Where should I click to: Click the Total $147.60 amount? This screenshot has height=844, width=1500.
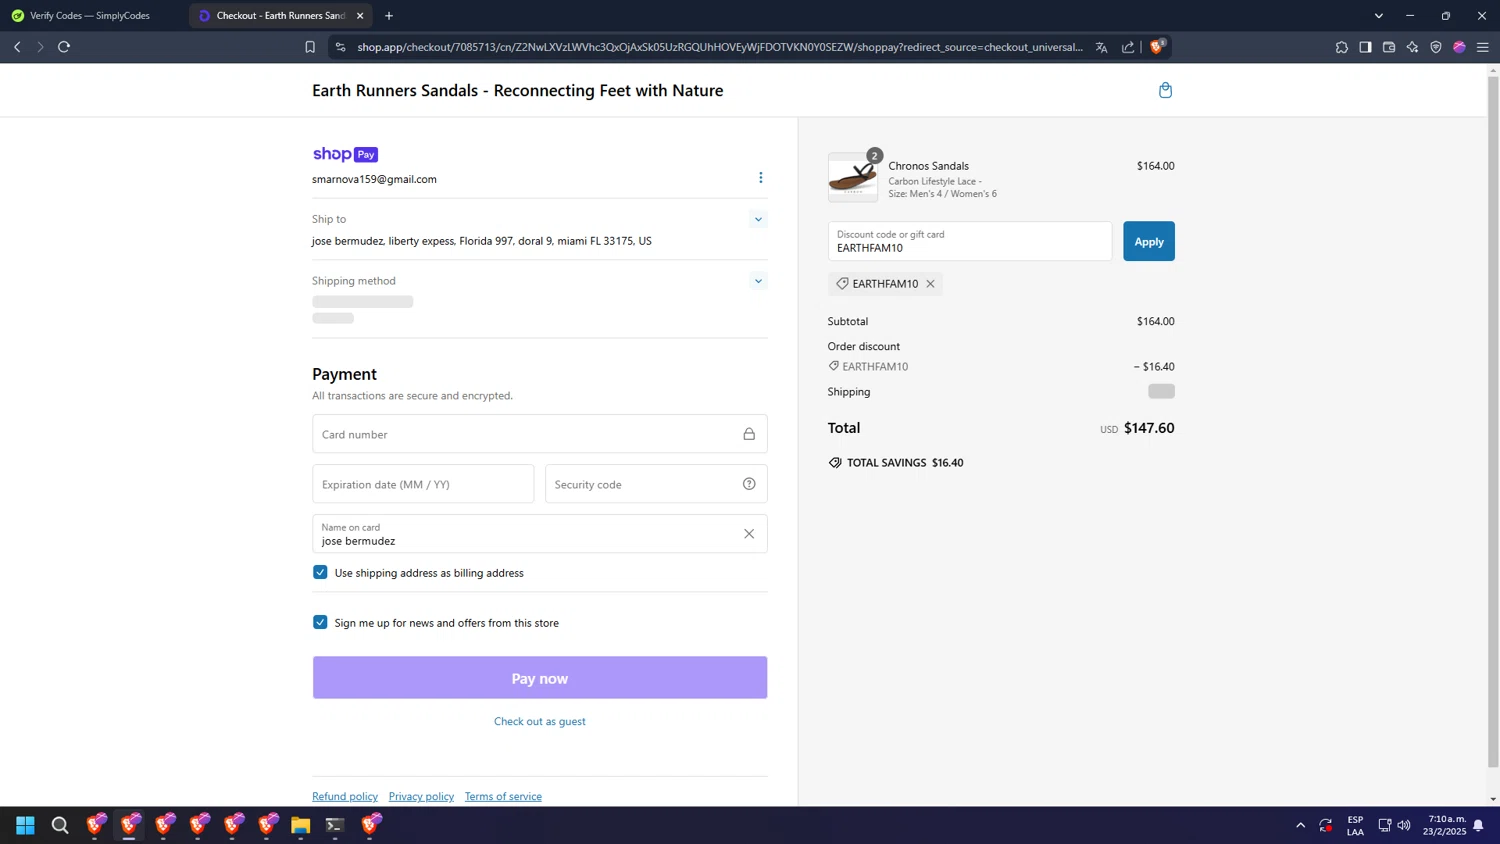1149,428
